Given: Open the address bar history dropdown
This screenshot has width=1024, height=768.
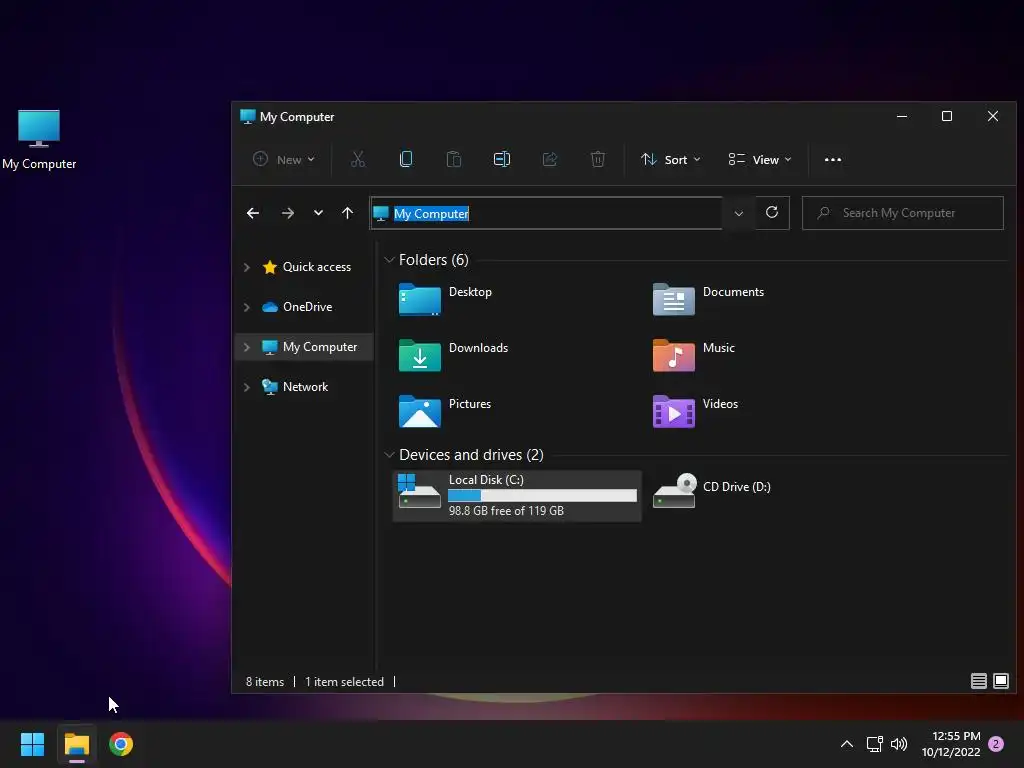Looking at the screenshot, I should point(739,213).
